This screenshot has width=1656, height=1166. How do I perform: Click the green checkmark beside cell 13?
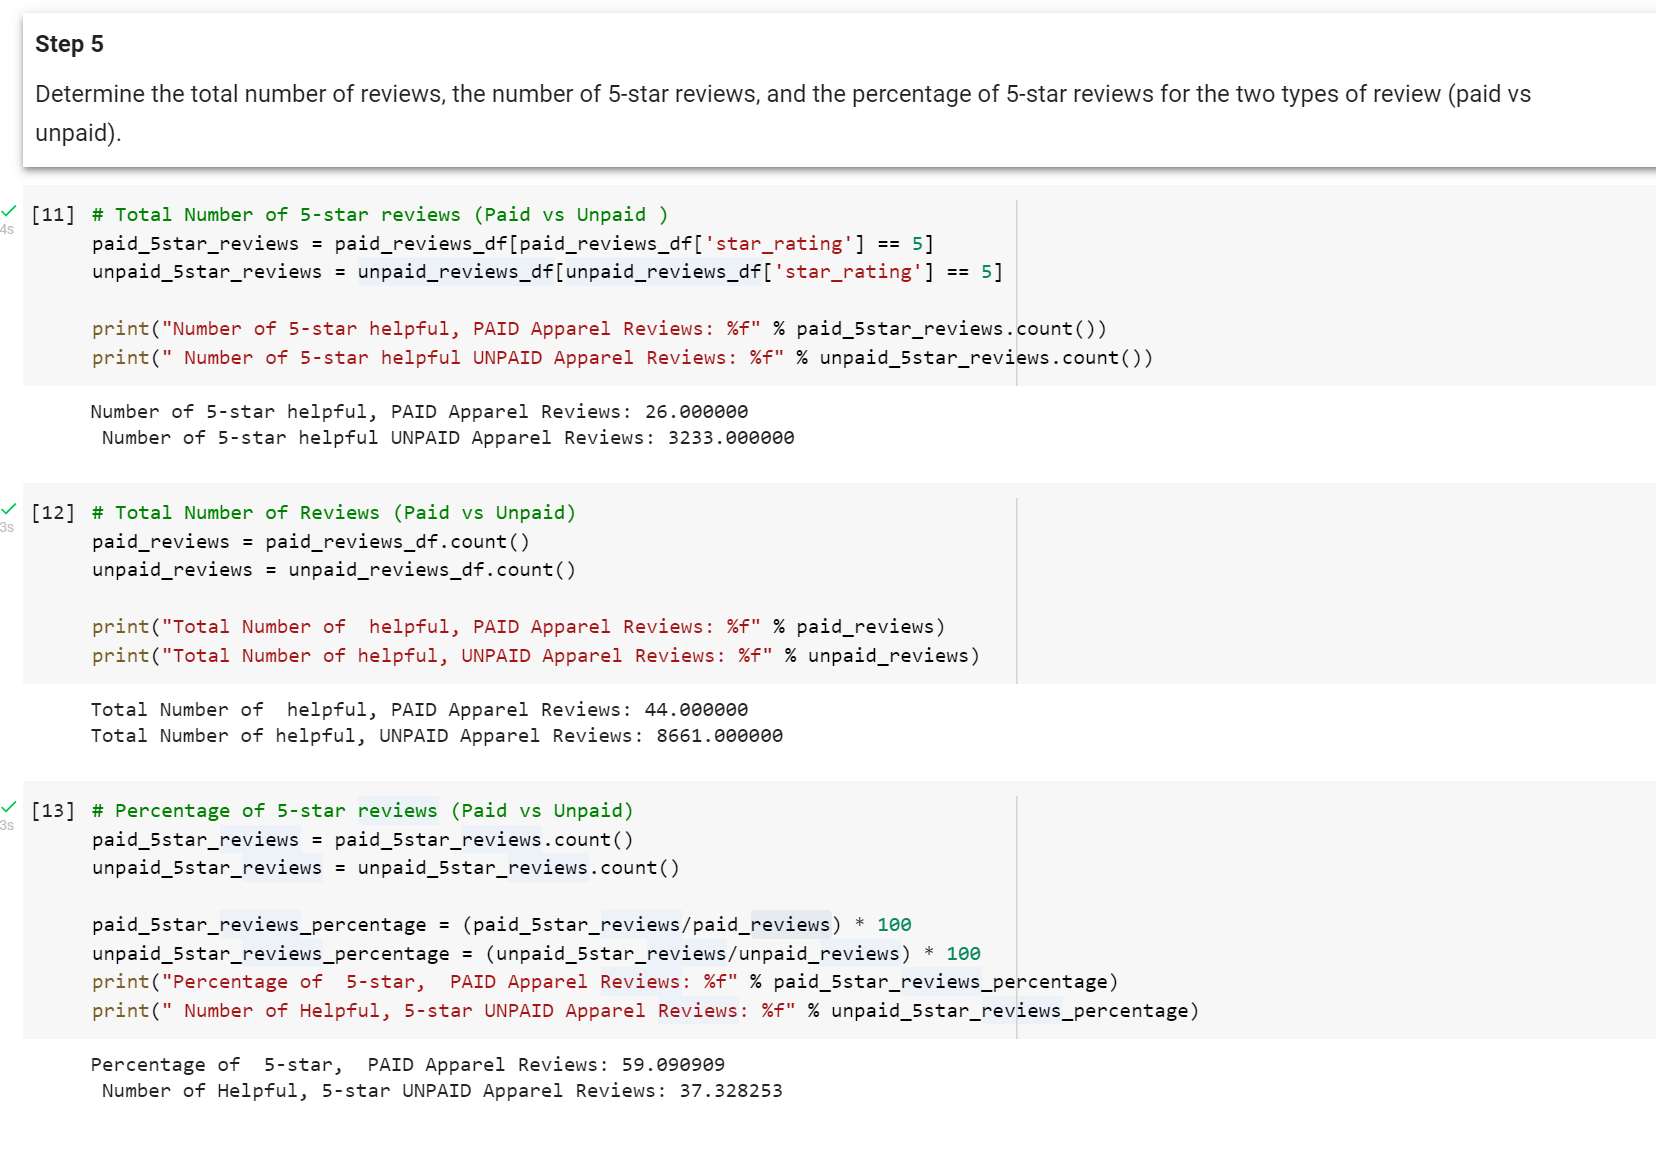tap(9, 806)
